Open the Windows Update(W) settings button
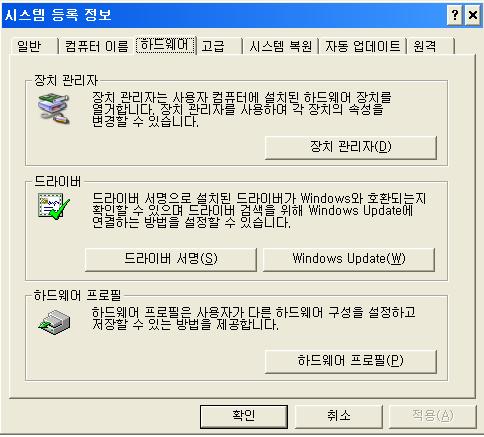Viewport: 484px width, 437px height. [x=349, y=259]
